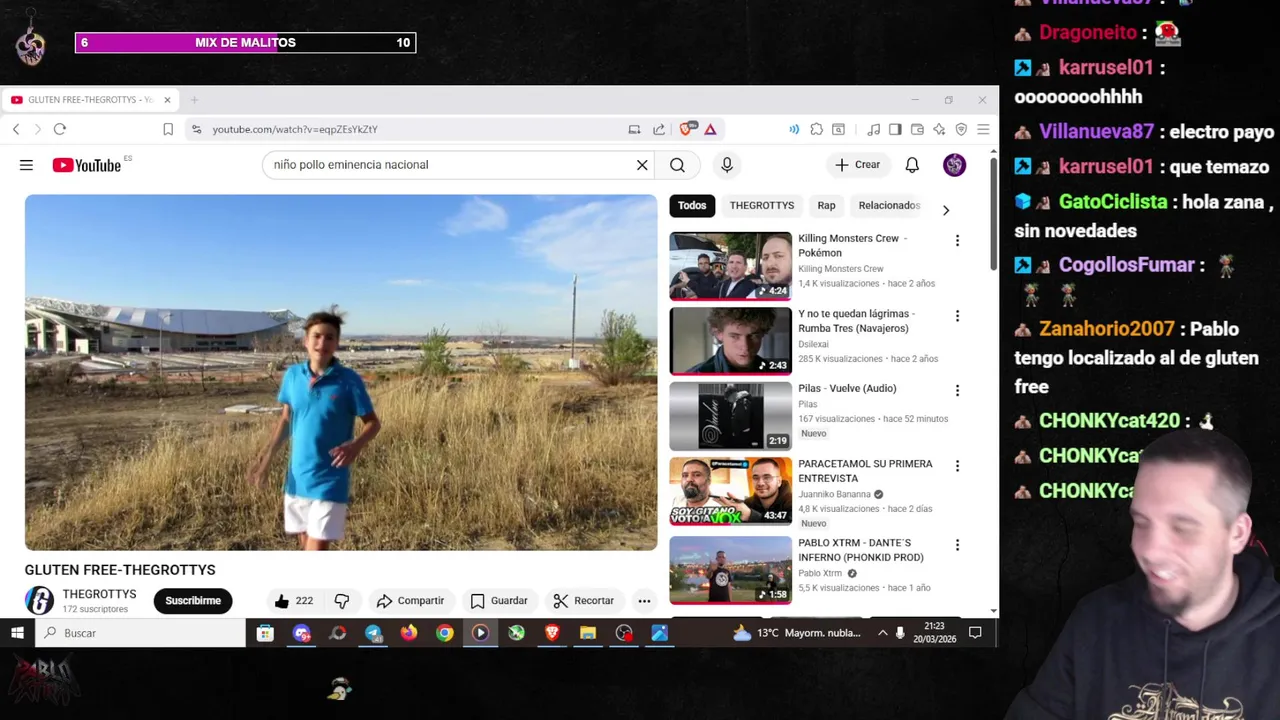The width and height of the screenshot is (1280, 720).
Task: Like the video with thumbs up
Action: [x=294, y=601]
